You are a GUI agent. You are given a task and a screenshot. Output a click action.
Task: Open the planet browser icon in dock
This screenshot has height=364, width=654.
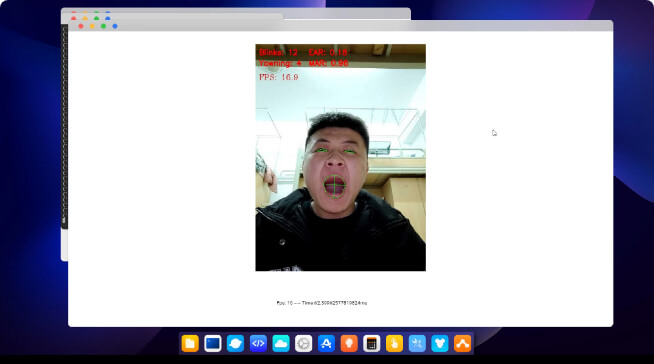(x=235, y=344)
